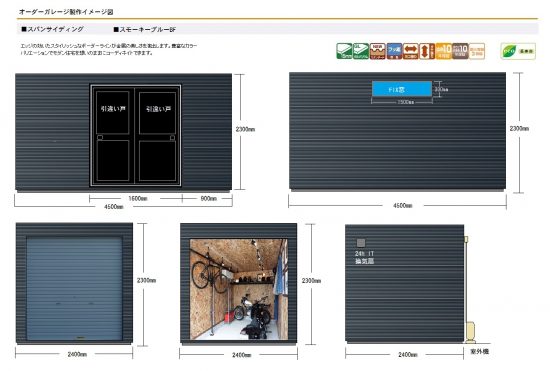Click the green eco leaf badge

(518, 51)
